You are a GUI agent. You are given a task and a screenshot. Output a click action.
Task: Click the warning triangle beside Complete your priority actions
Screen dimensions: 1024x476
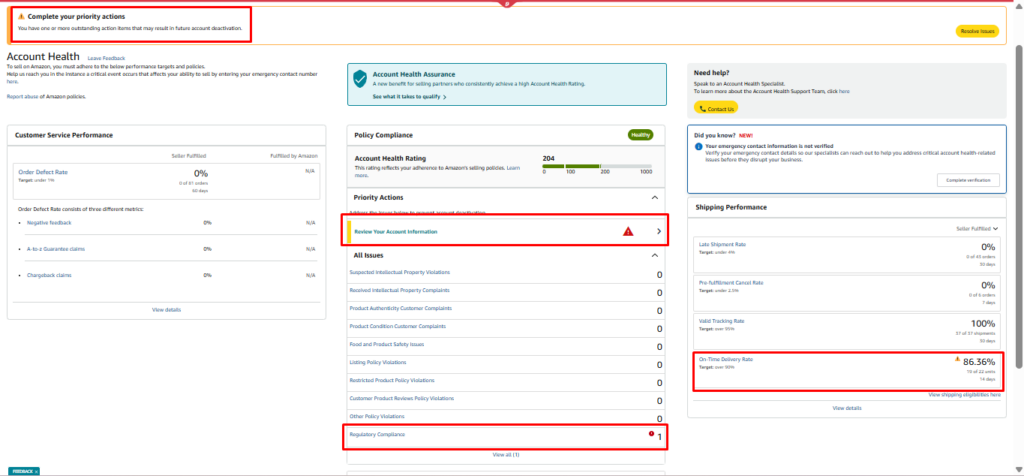click(22, 16)
